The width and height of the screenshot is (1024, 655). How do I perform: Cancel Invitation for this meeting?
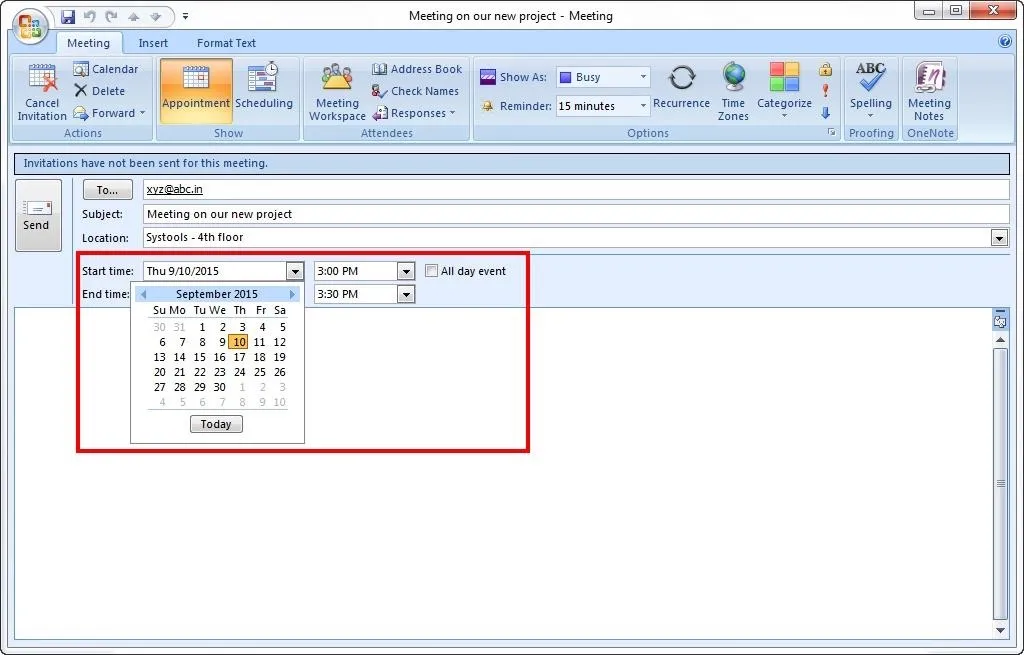[42, 92]
